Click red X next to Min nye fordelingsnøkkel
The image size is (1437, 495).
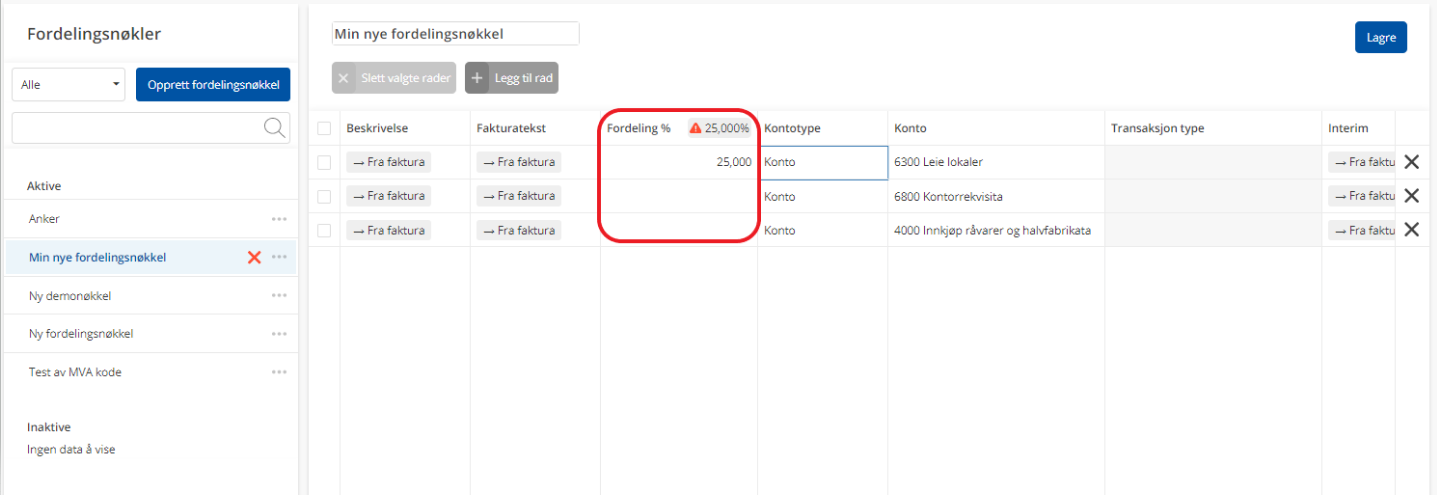pyautogui.click(x=254, y=257)
